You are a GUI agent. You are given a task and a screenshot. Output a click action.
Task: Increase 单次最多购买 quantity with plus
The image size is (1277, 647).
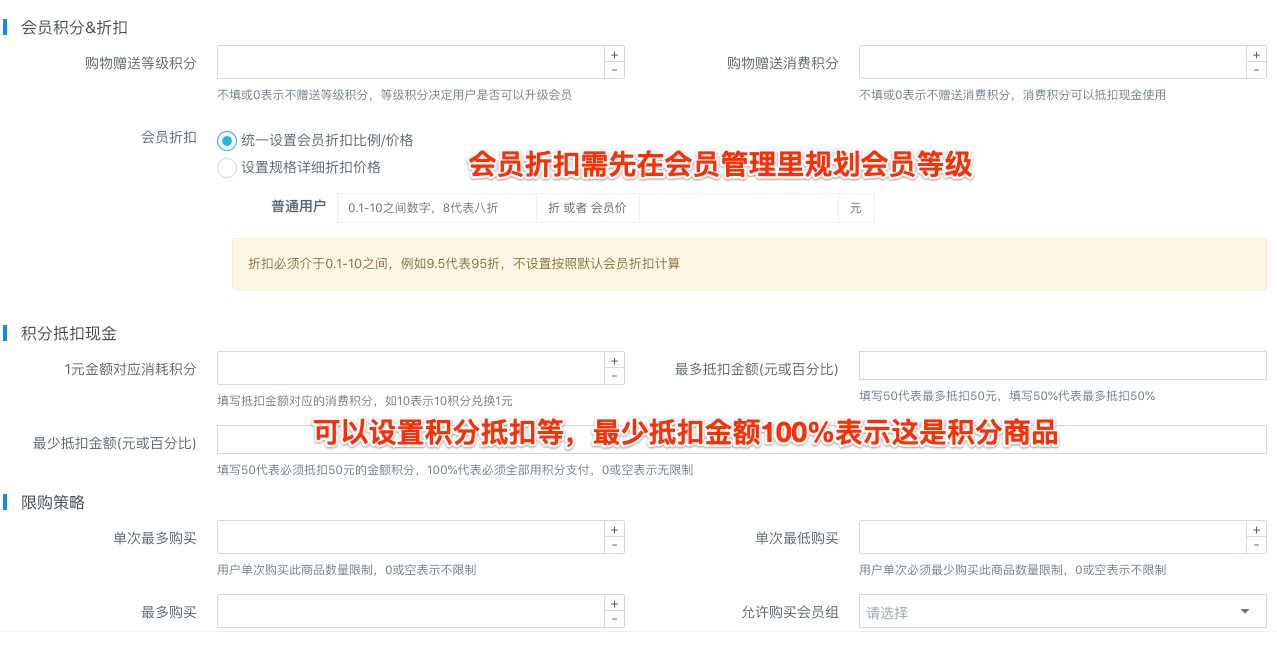614,529
